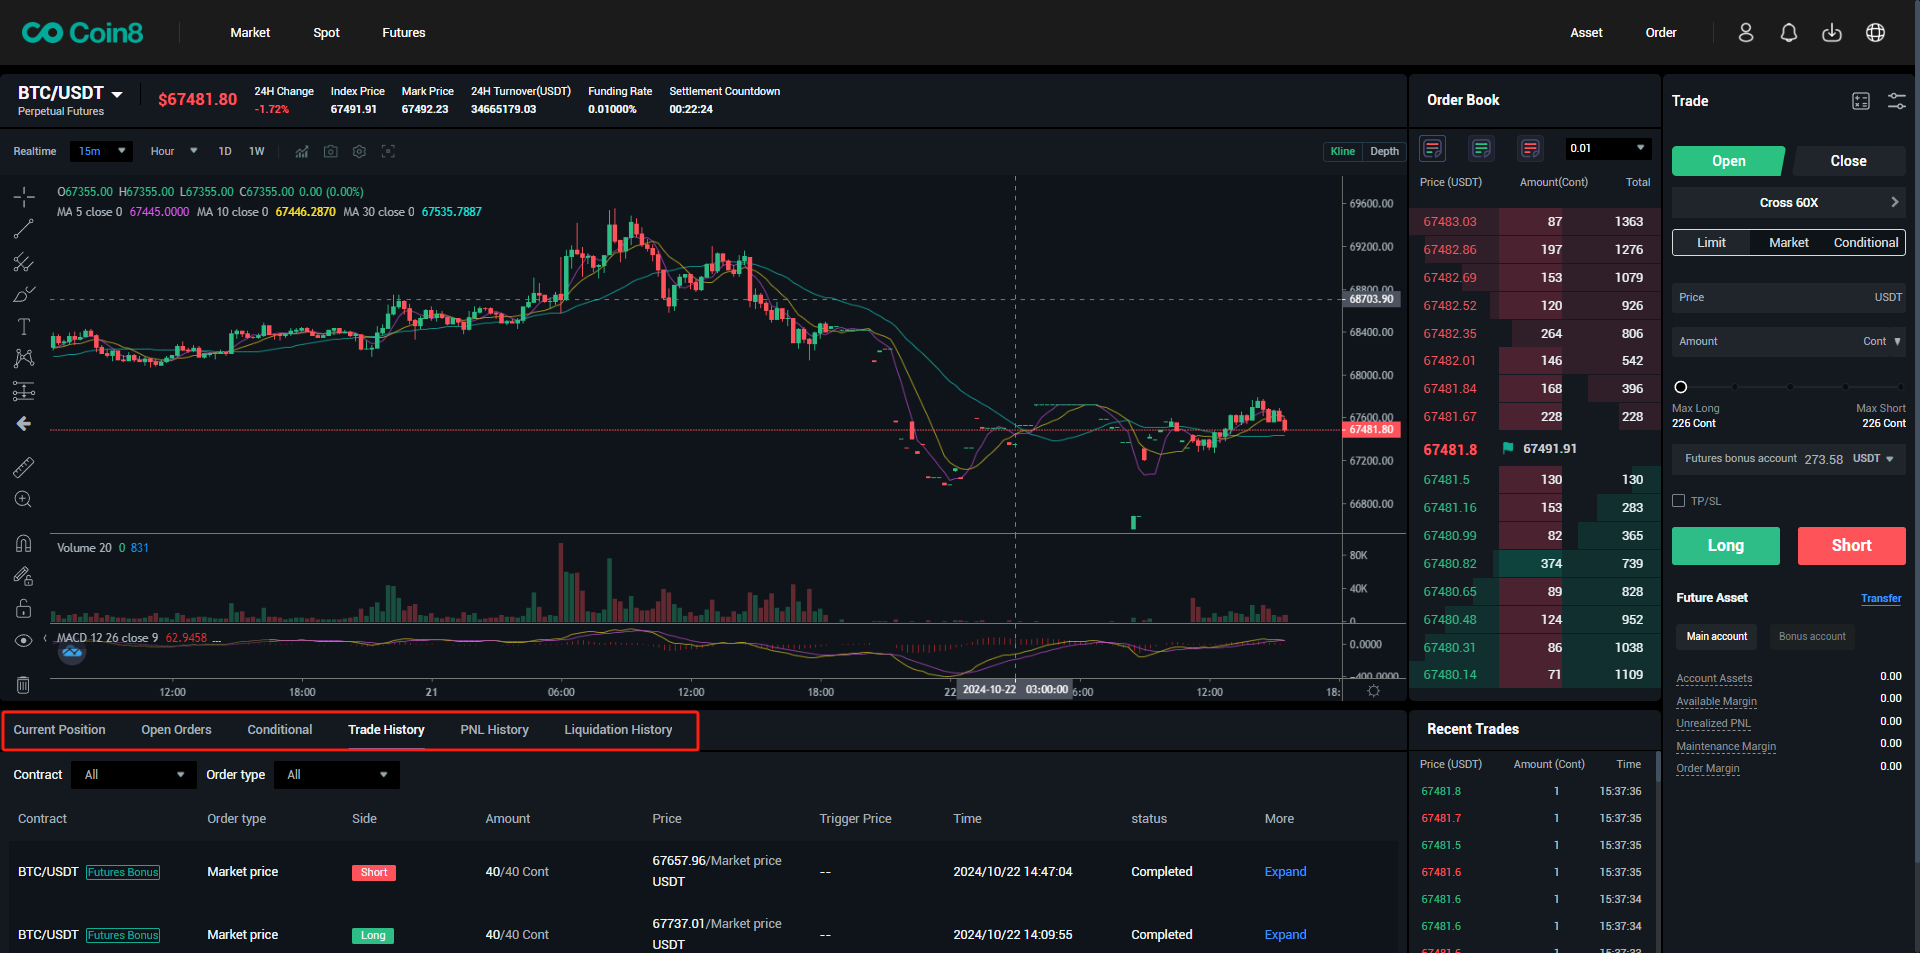This screenshot has width=1920, height=953.
Task: Switch chart to Depth view
Action: [x=1384, y=151]
